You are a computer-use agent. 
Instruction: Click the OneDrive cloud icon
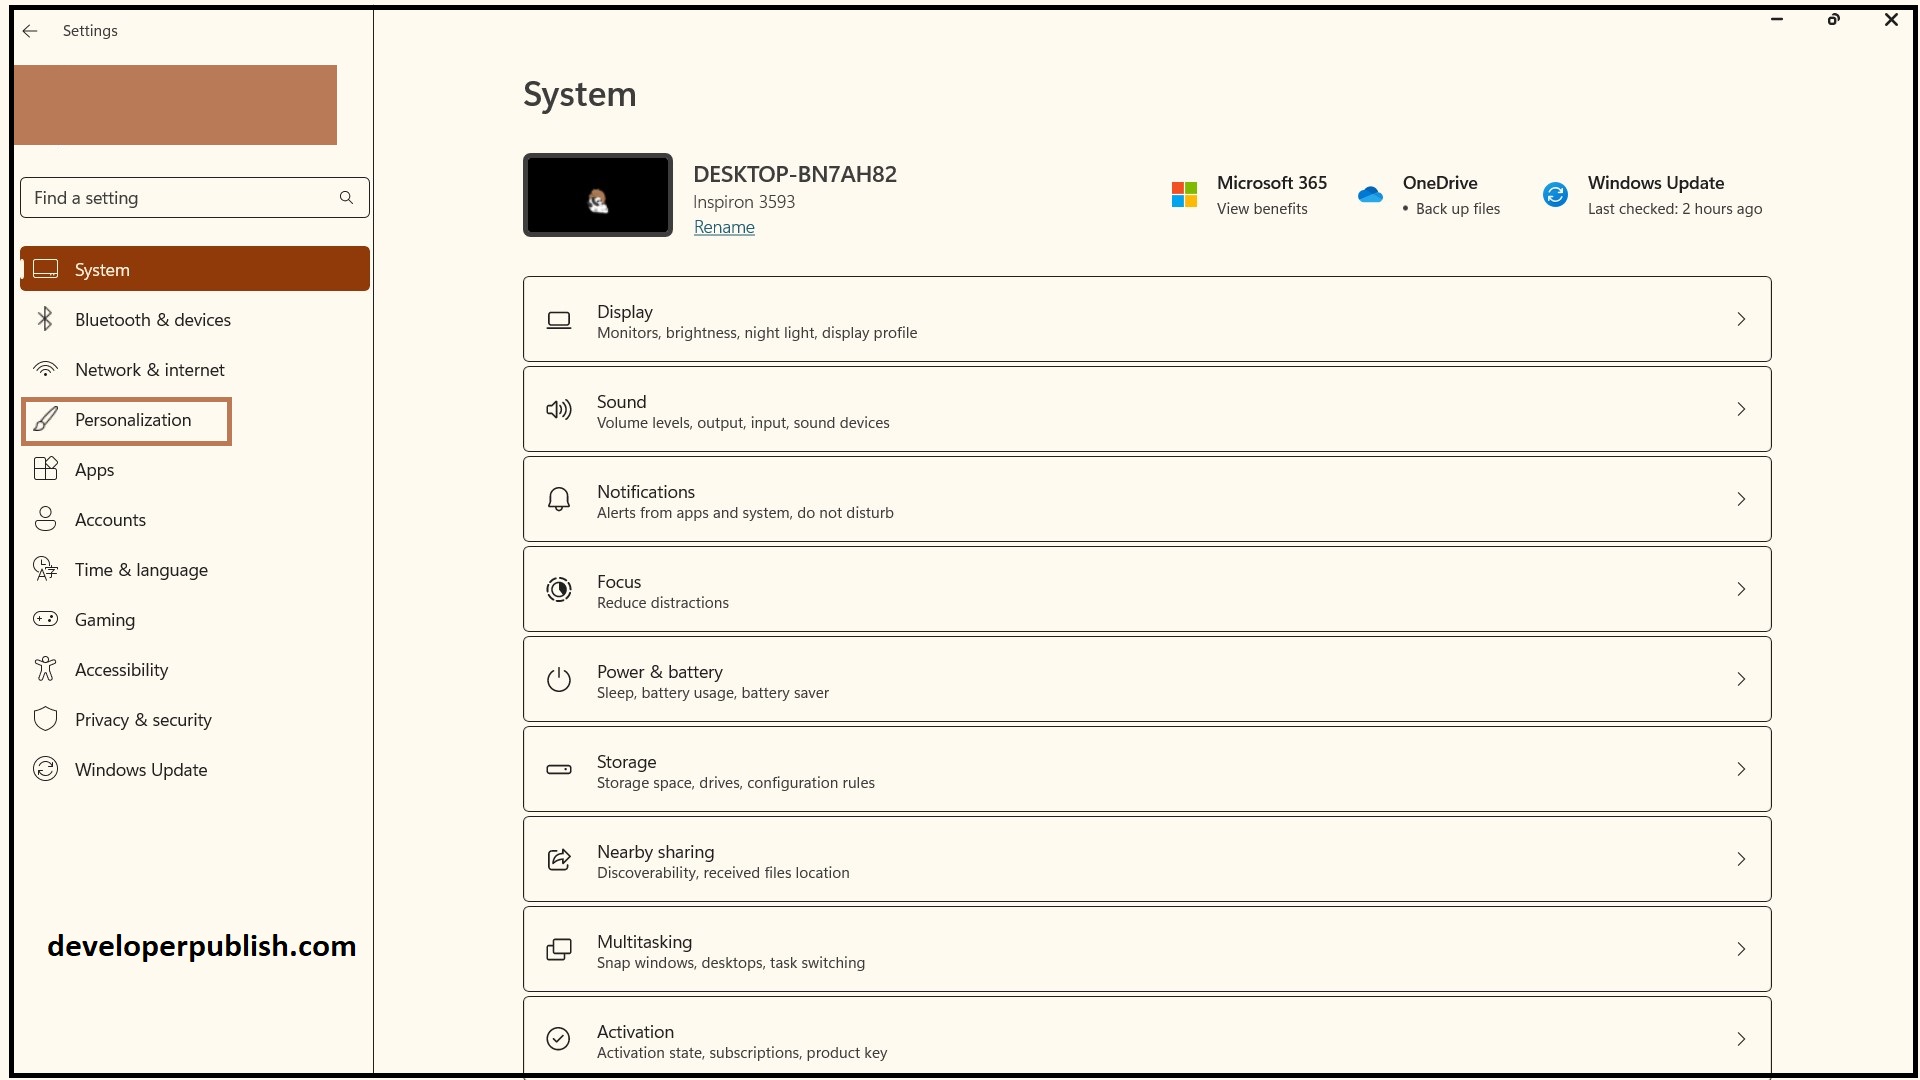pyautogui.click(x=1370, y=195)
